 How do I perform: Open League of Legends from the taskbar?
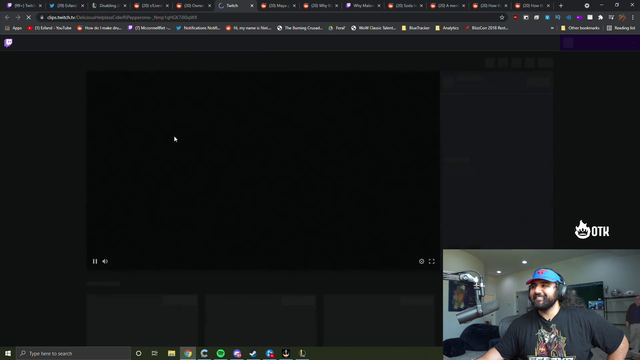tap(302, 353)
